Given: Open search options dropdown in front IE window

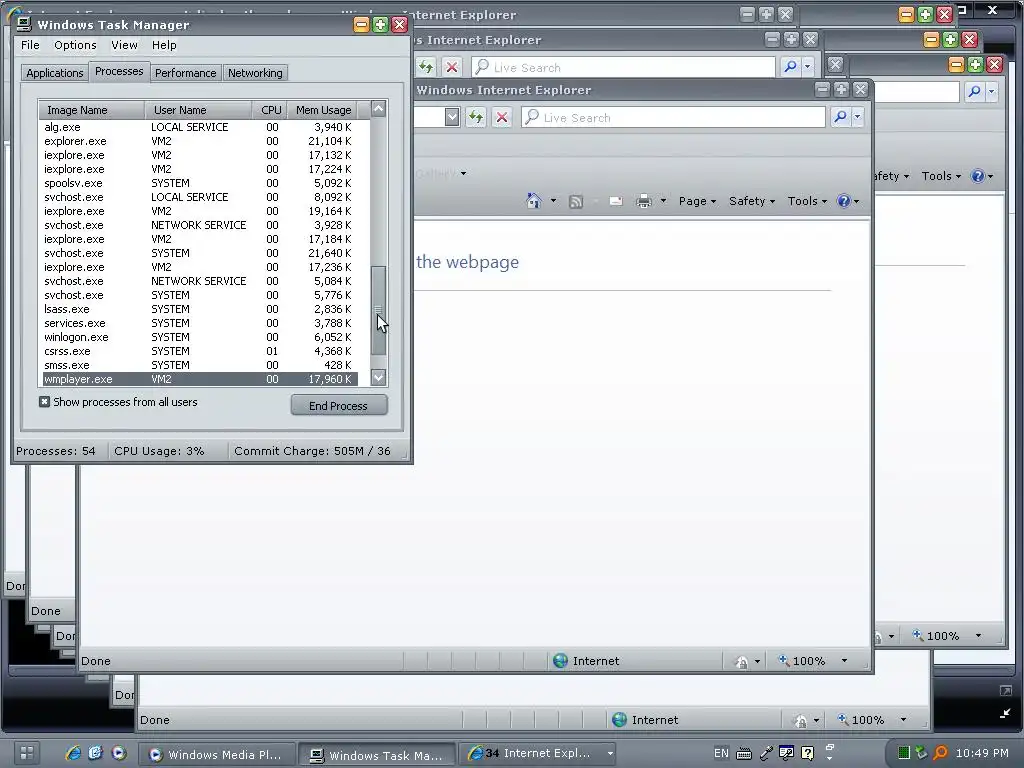Looking at the screenshot, I should point(857,118).
